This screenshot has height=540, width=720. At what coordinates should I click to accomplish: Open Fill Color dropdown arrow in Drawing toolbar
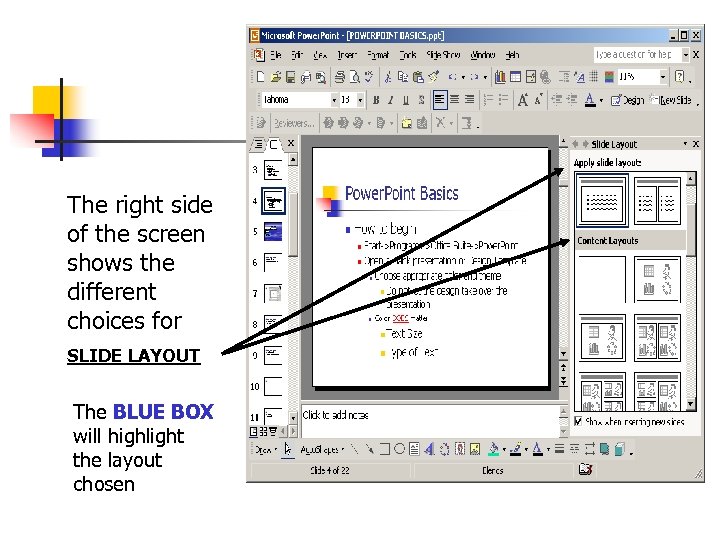[505, 450]
